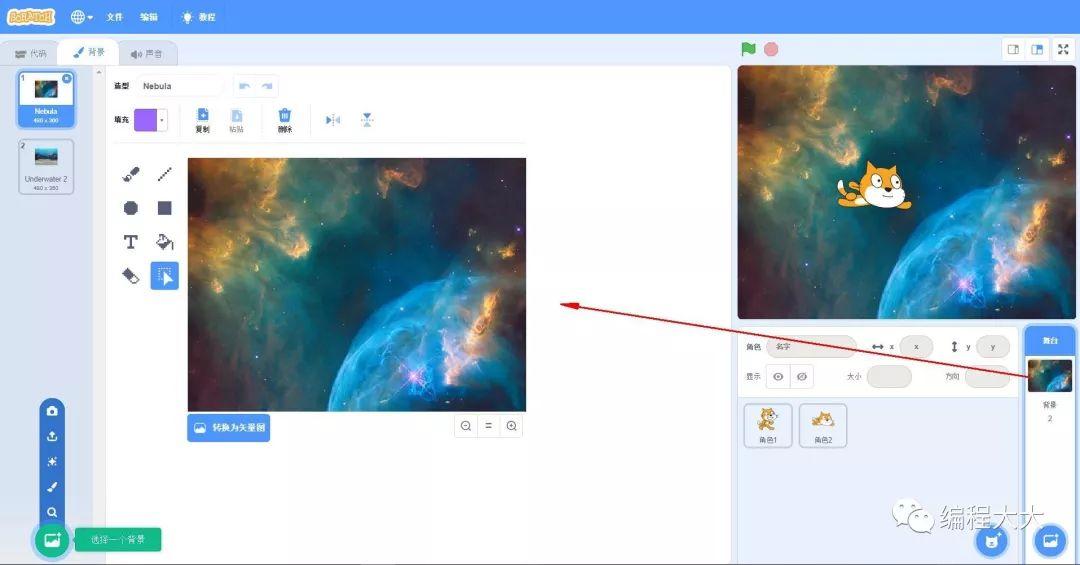Flip the image vertically
The width and height of the screenshot is (1080, 565).
pyautogui.click(x=367, y=120)
